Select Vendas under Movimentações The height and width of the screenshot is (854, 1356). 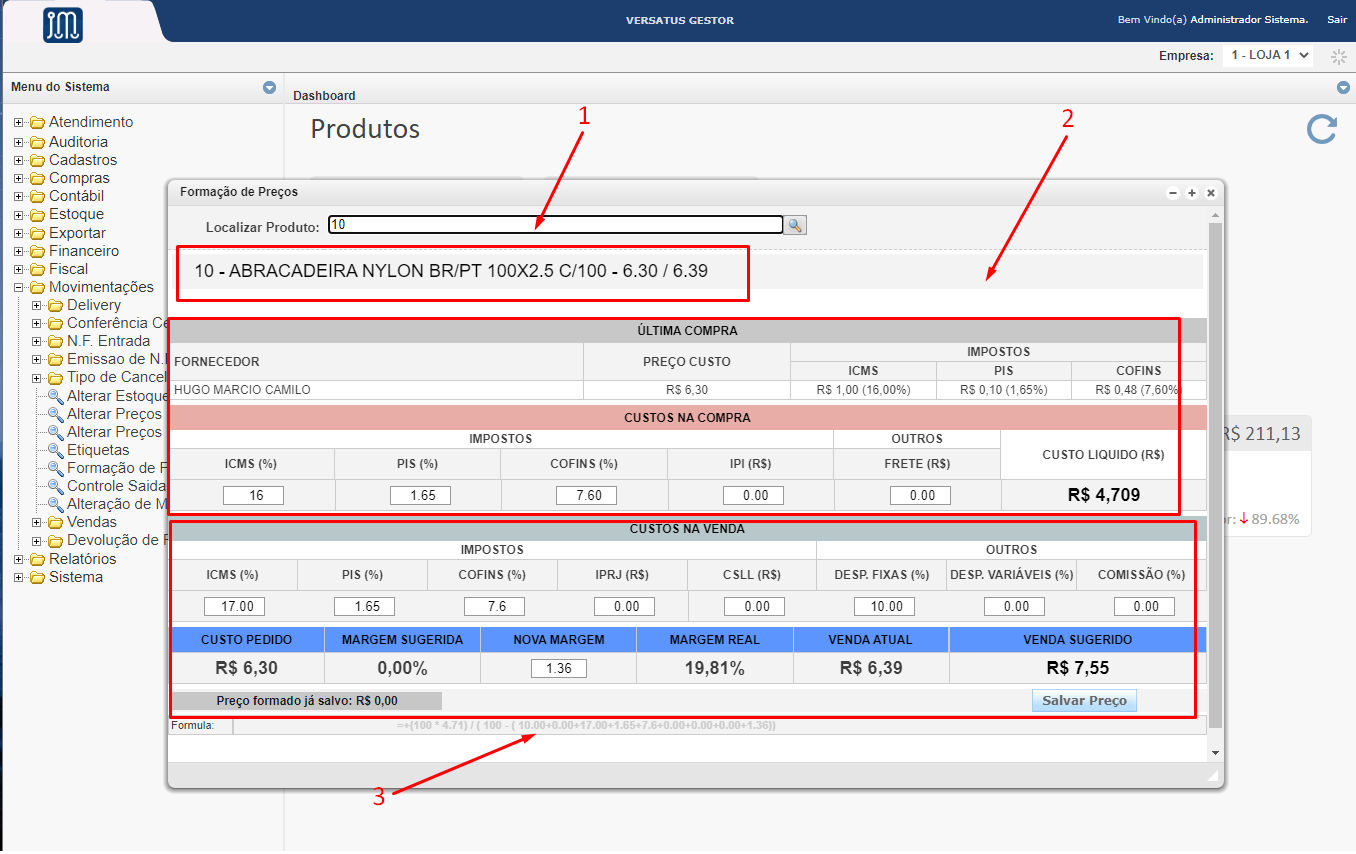click(91, 522)
